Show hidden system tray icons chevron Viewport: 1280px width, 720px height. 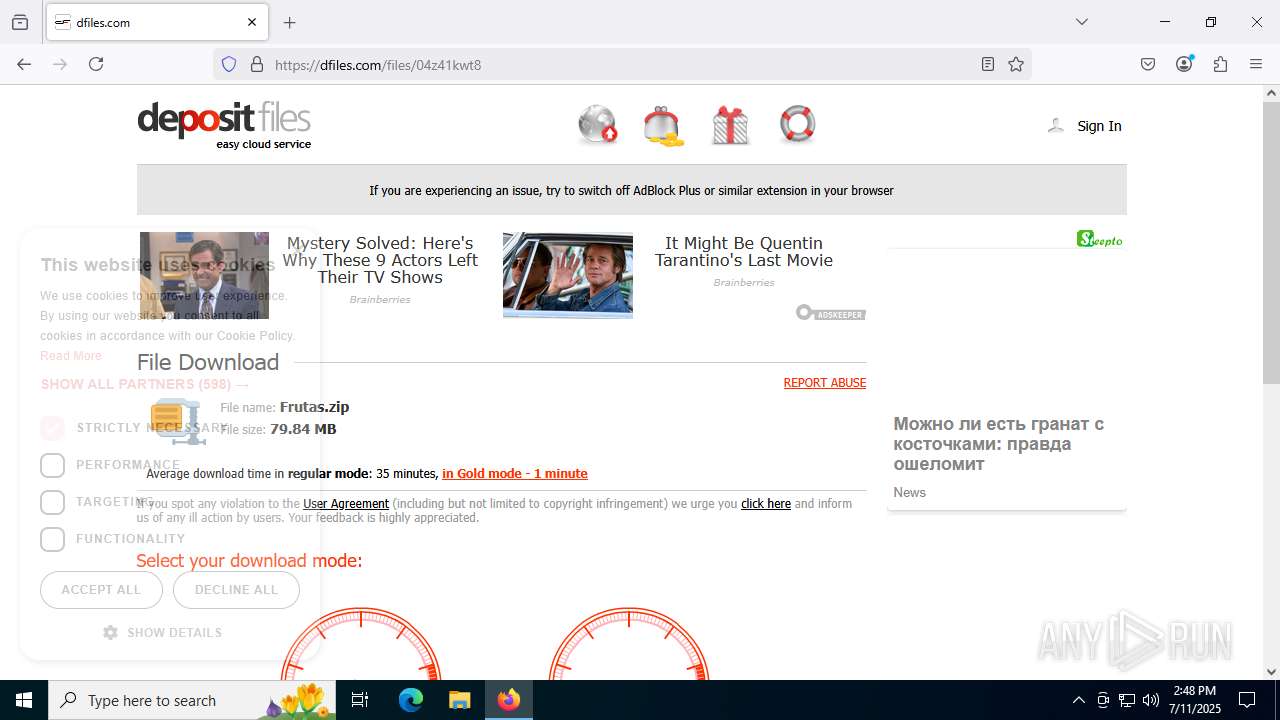point(1078,700)
